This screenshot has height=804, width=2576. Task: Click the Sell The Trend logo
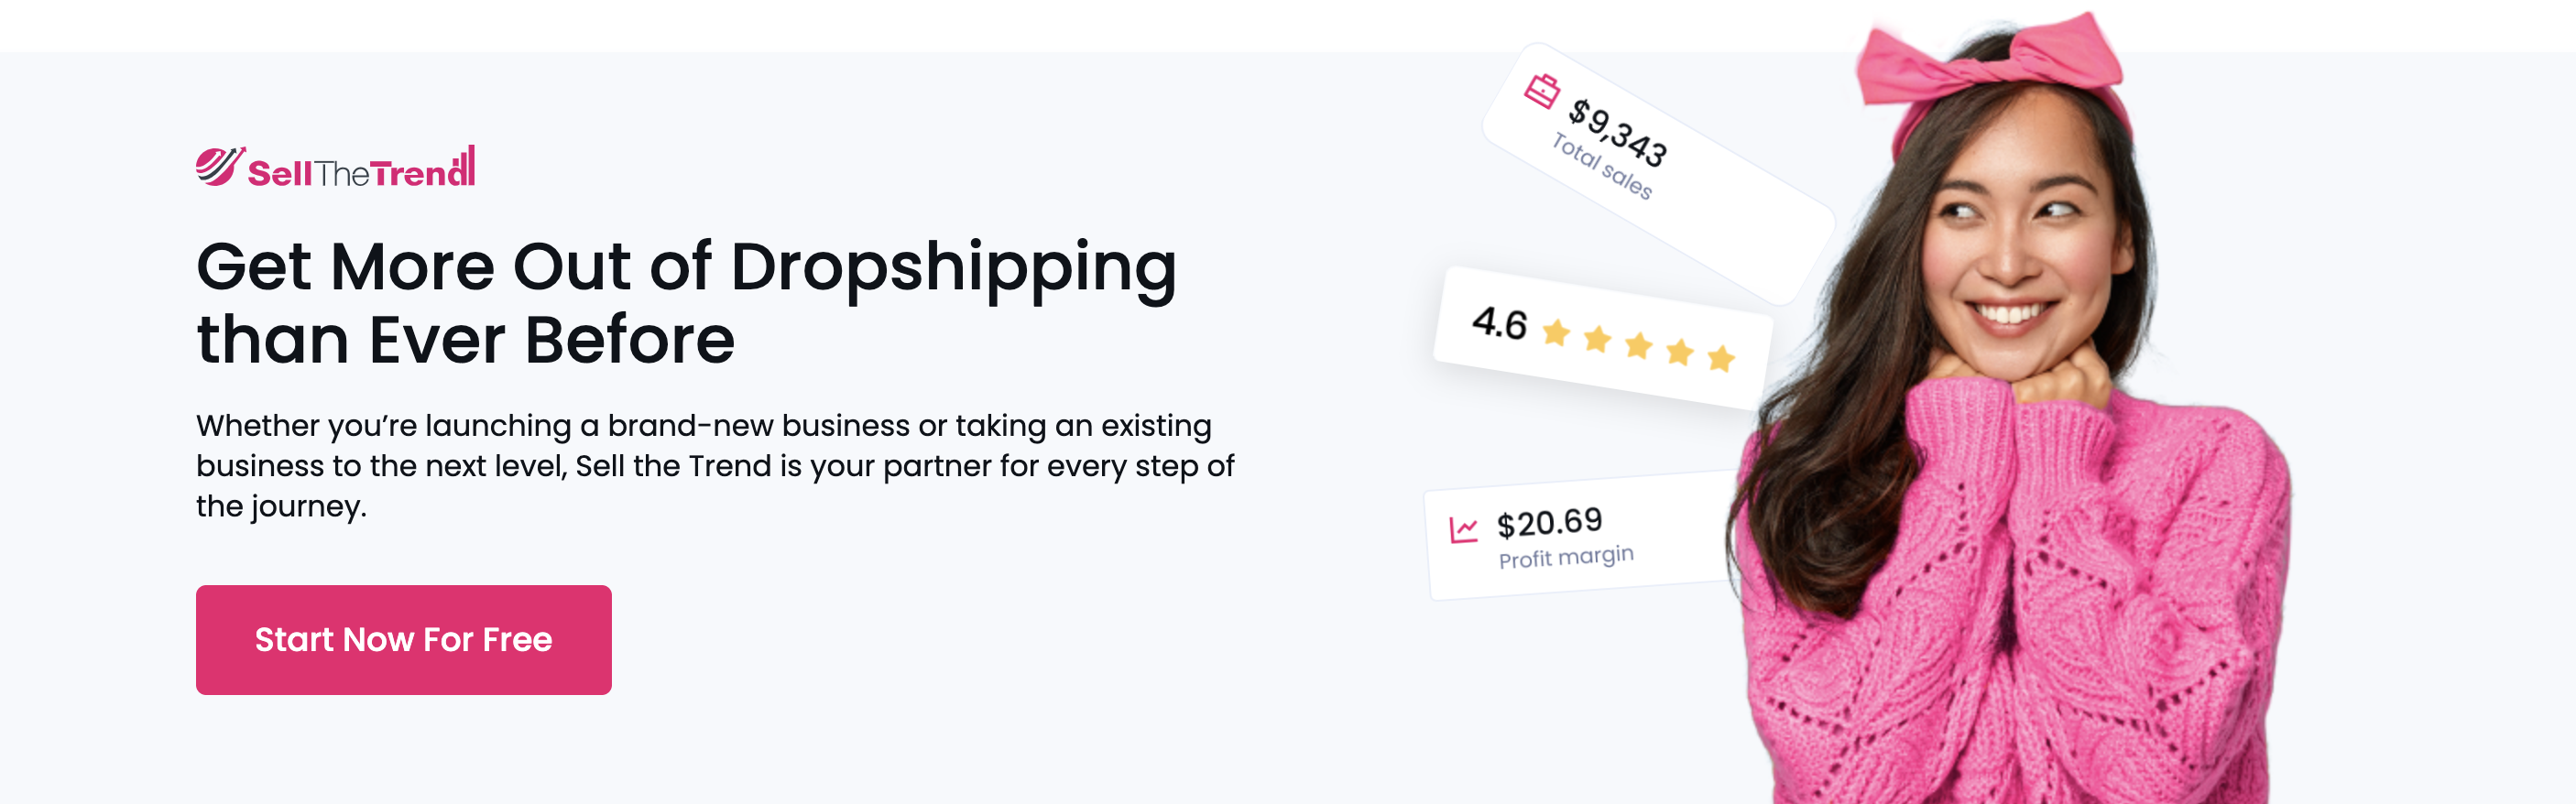click(x=335, y=166)
